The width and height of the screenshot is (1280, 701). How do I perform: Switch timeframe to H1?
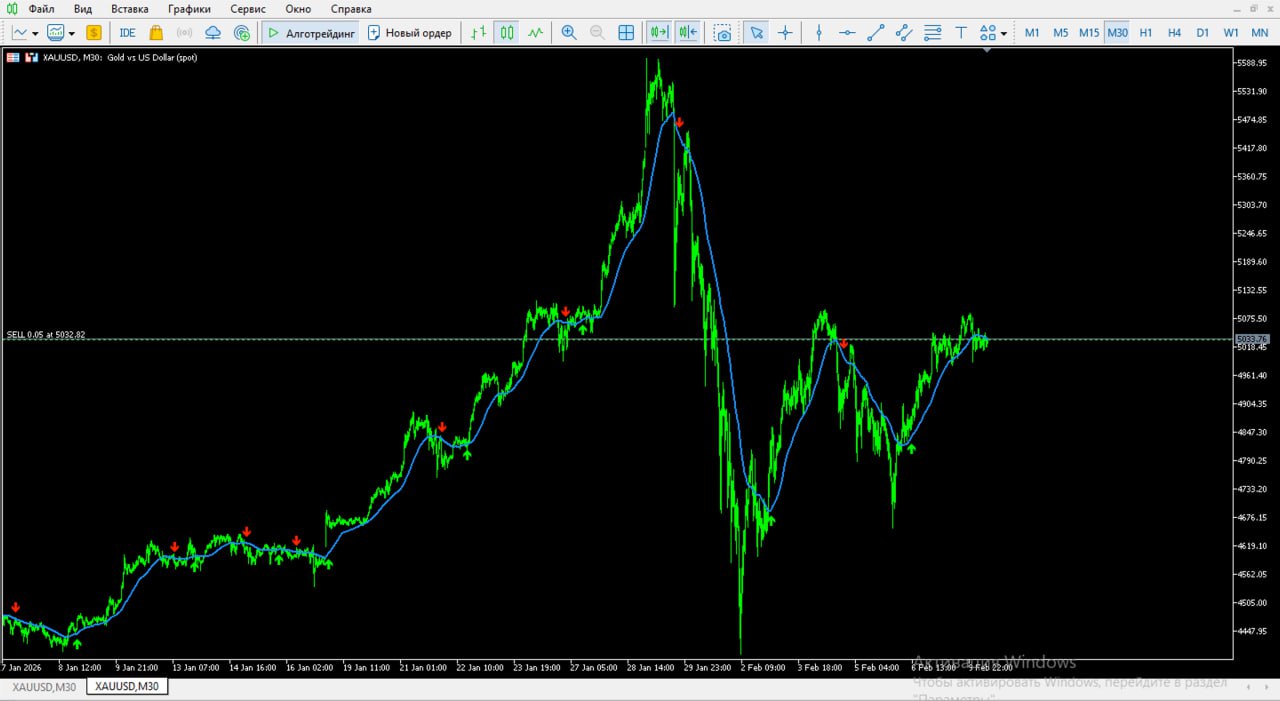point(1146,32)
